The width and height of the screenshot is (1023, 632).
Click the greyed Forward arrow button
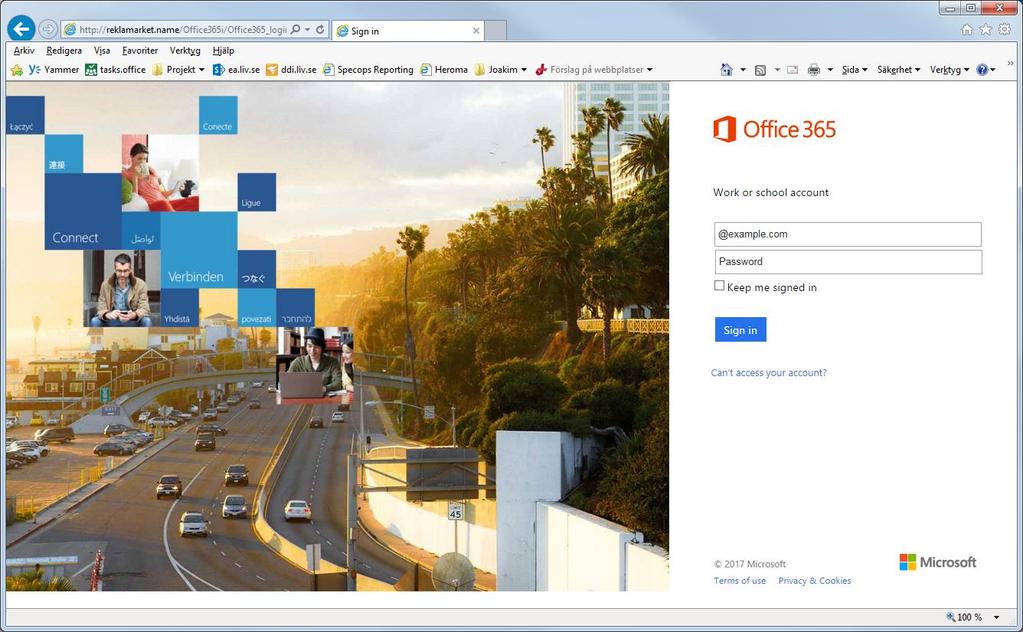[x=48, y=29]
